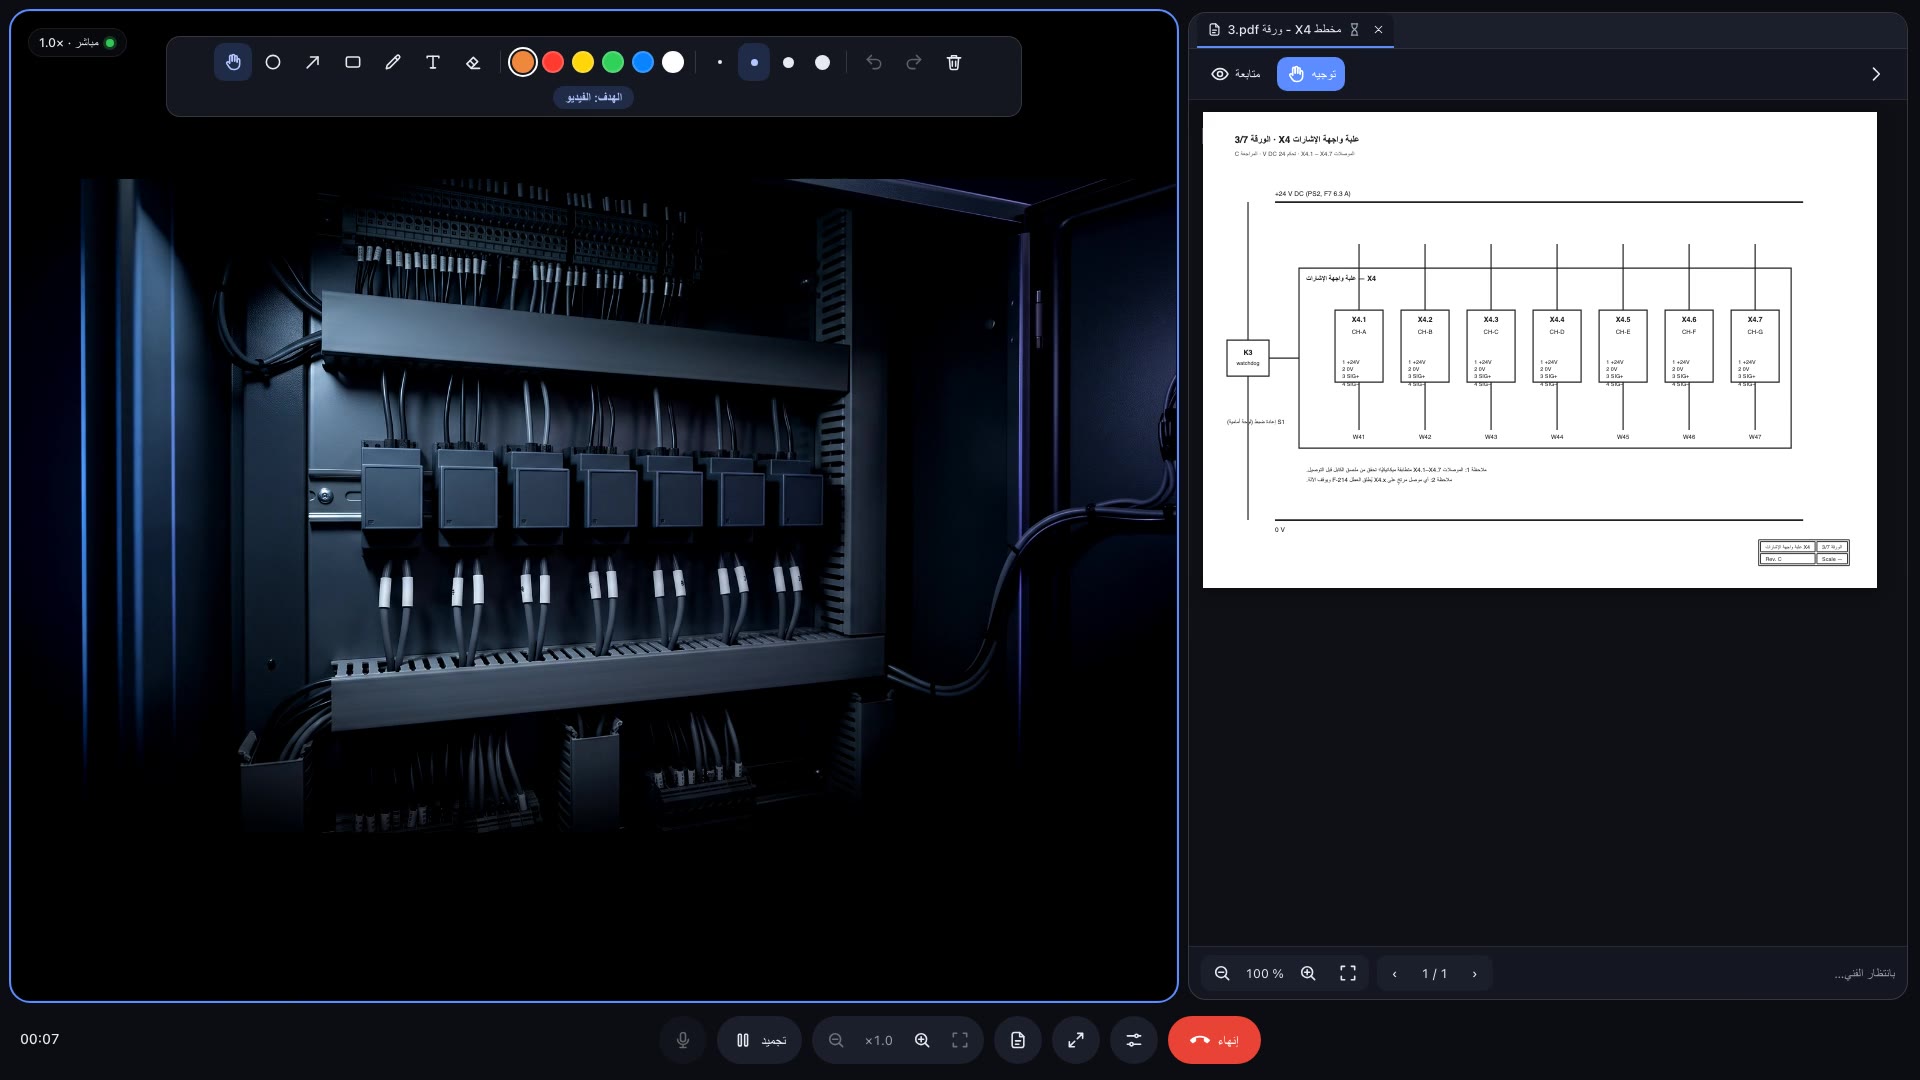1920x1080 pixels.
Task: Delete all annotations with trash icon
Action: pyautogui.click(x=954, y=62)
